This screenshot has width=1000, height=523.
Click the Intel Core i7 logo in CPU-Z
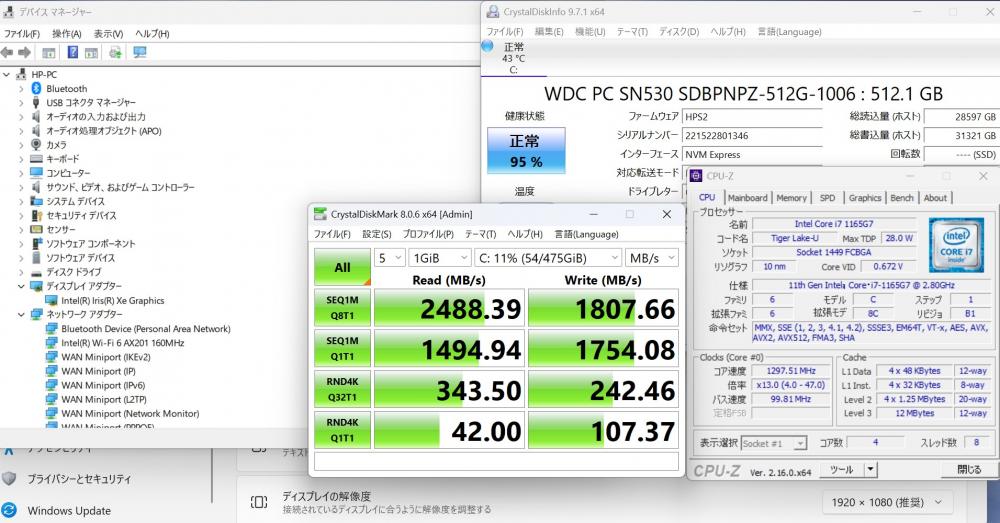(956, 245)
